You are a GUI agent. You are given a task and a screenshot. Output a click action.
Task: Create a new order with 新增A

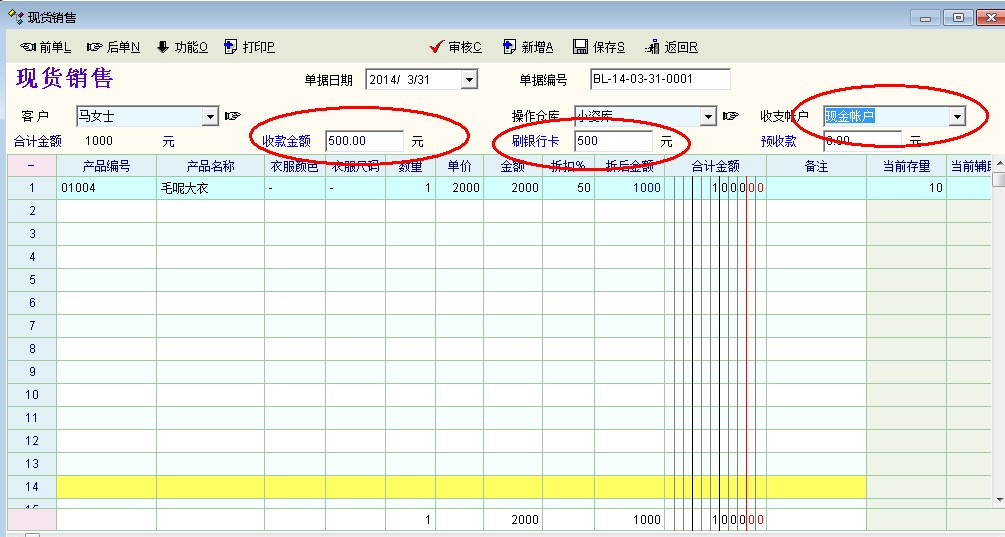click(528, 47)
